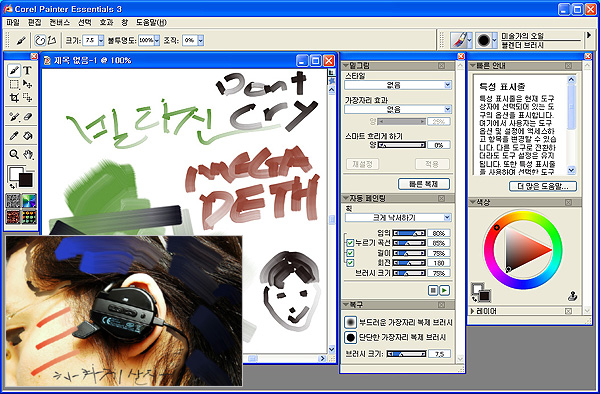Open the 가장자리 효과 dropdown
The height and width of the screenshot is (394, 600).
pos(398,109)
